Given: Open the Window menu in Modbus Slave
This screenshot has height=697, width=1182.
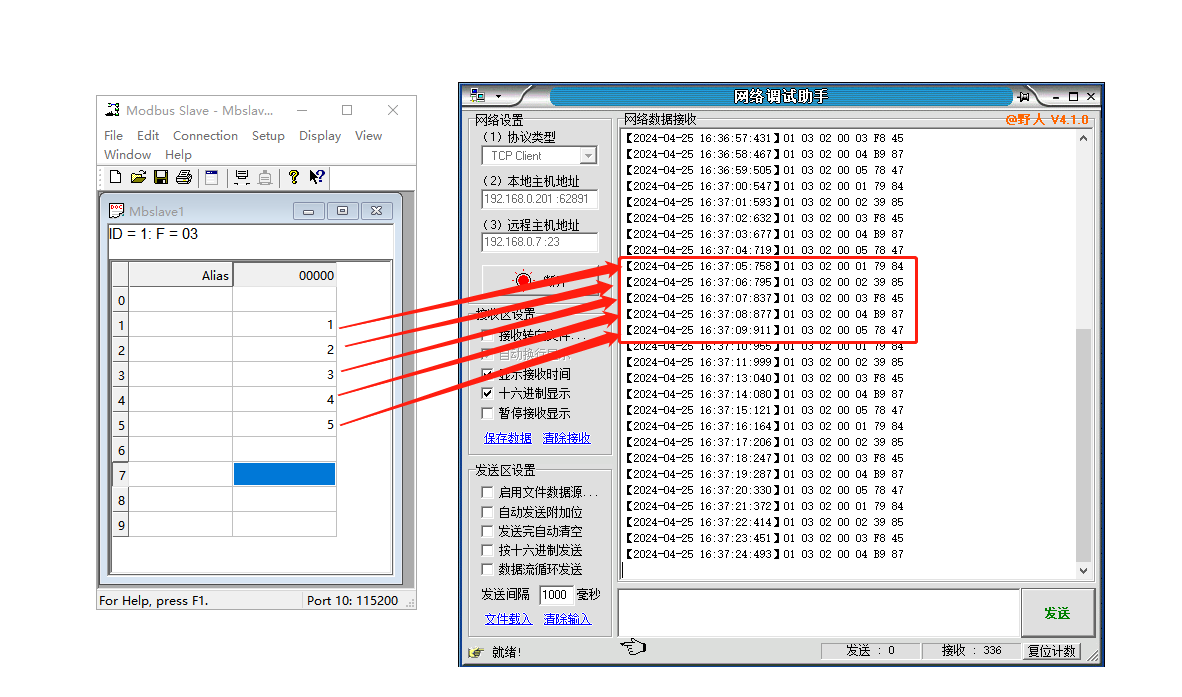Looking at the screenshot, I should tap(127, 154).
